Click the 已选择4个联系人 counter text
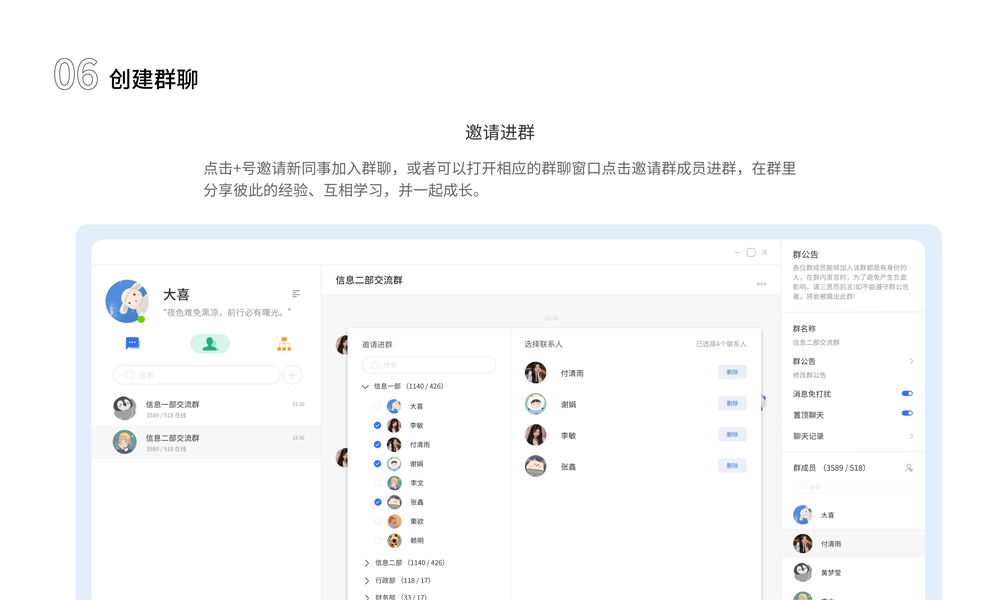 pyautogui.click(x=721, y=344)
